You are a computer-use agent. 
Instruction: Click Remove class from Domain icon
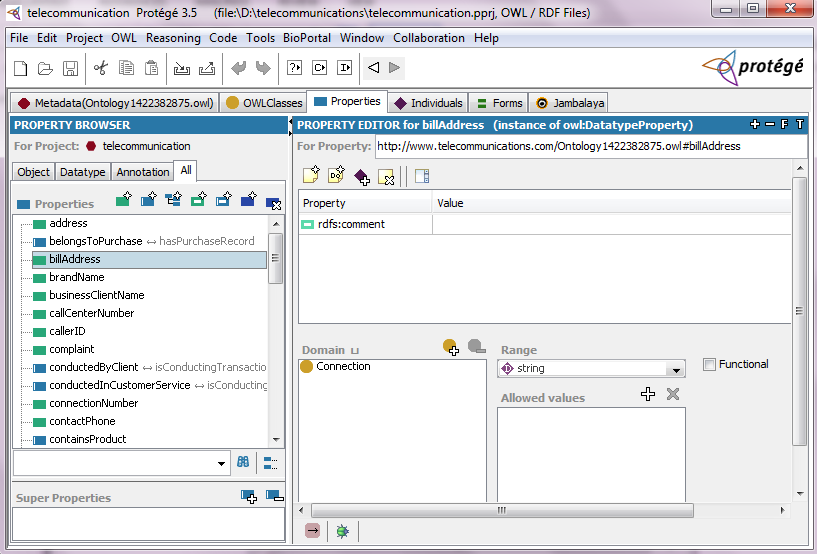476,346
